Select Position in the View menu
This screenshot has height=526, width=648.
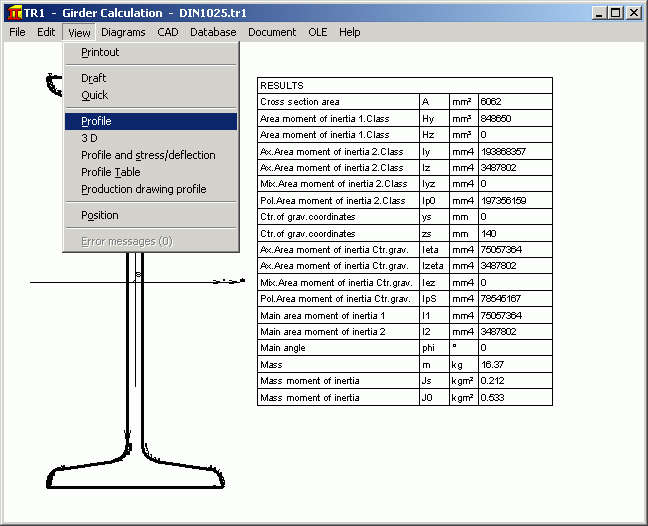pyautogui.click(x=151, y=215)
